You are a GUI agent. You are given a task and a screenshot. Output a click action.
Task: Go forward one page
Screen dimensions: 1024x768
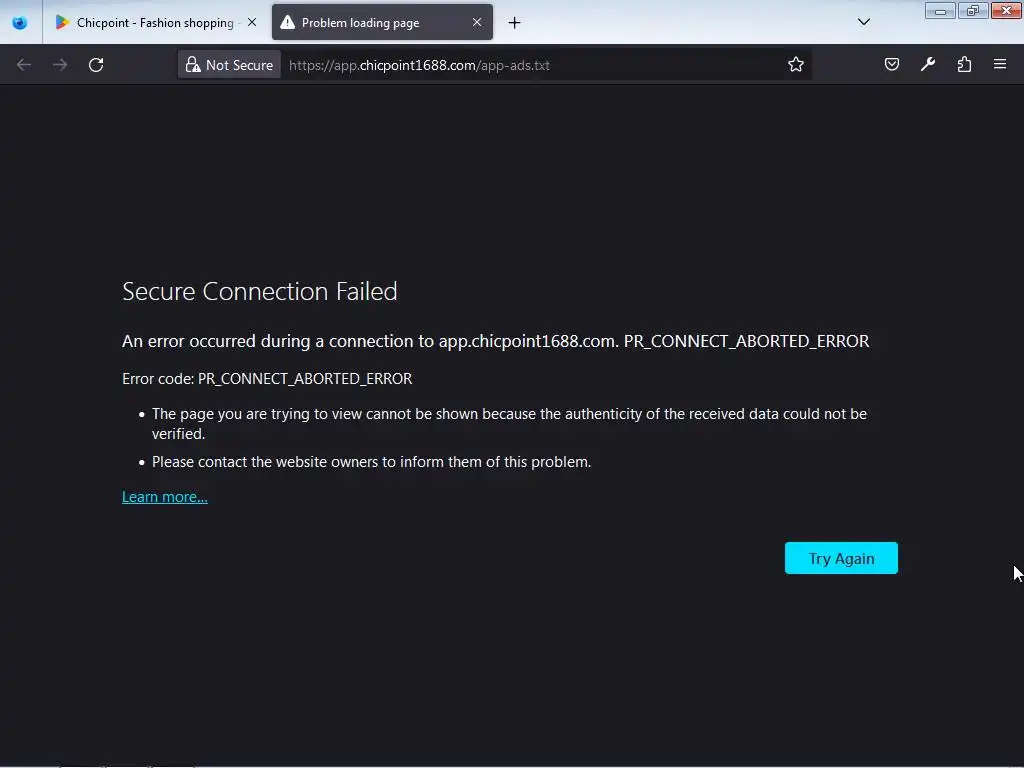[x=60, y=65]
